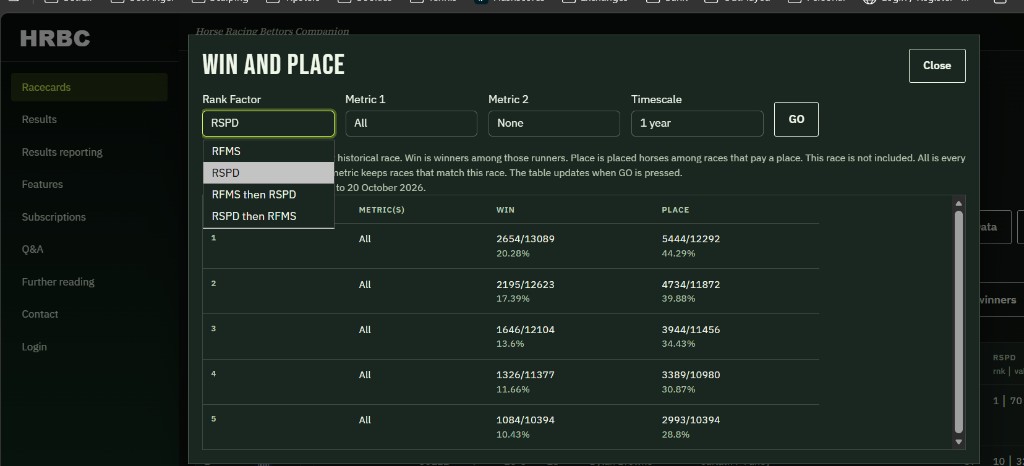Click the rank number 3 cell

tap(214, 328)
